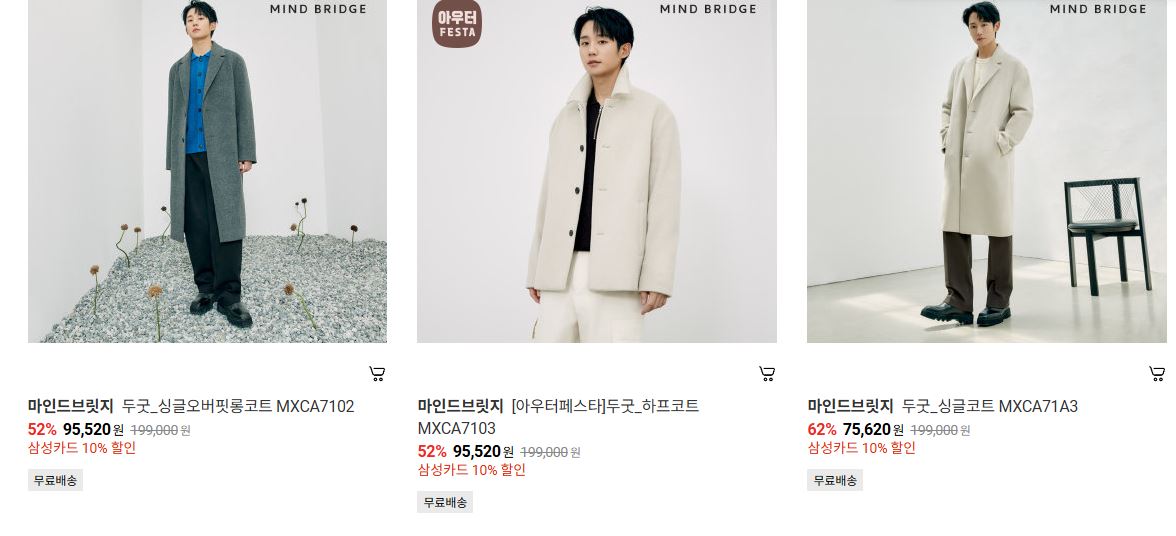Screen dimensions: 1176x536
Task: Click 마인드브릿지 brand name on first product
Action: (x=70, y=406)
